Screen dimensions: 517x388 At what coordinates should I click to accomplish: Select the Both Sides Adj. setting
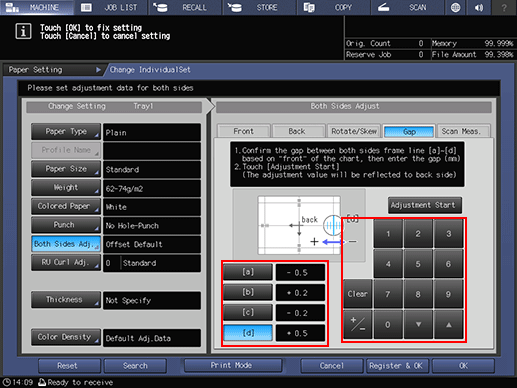(66, 244)
